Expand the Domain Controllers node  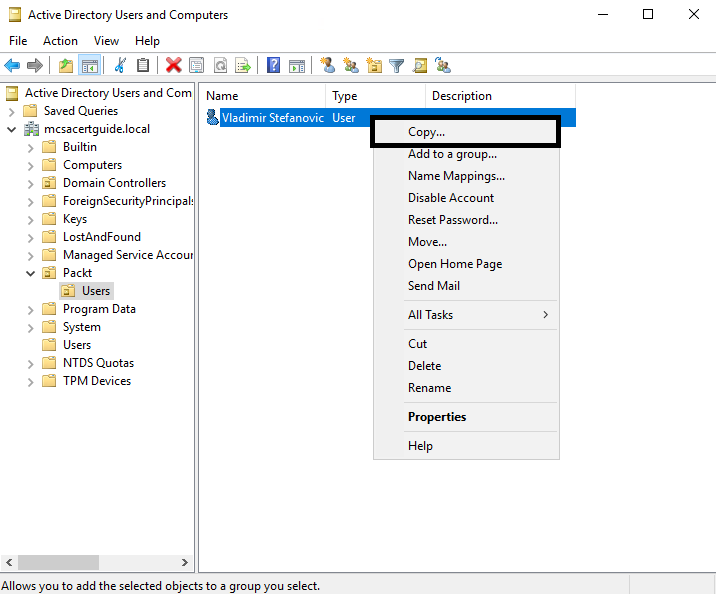30,183
